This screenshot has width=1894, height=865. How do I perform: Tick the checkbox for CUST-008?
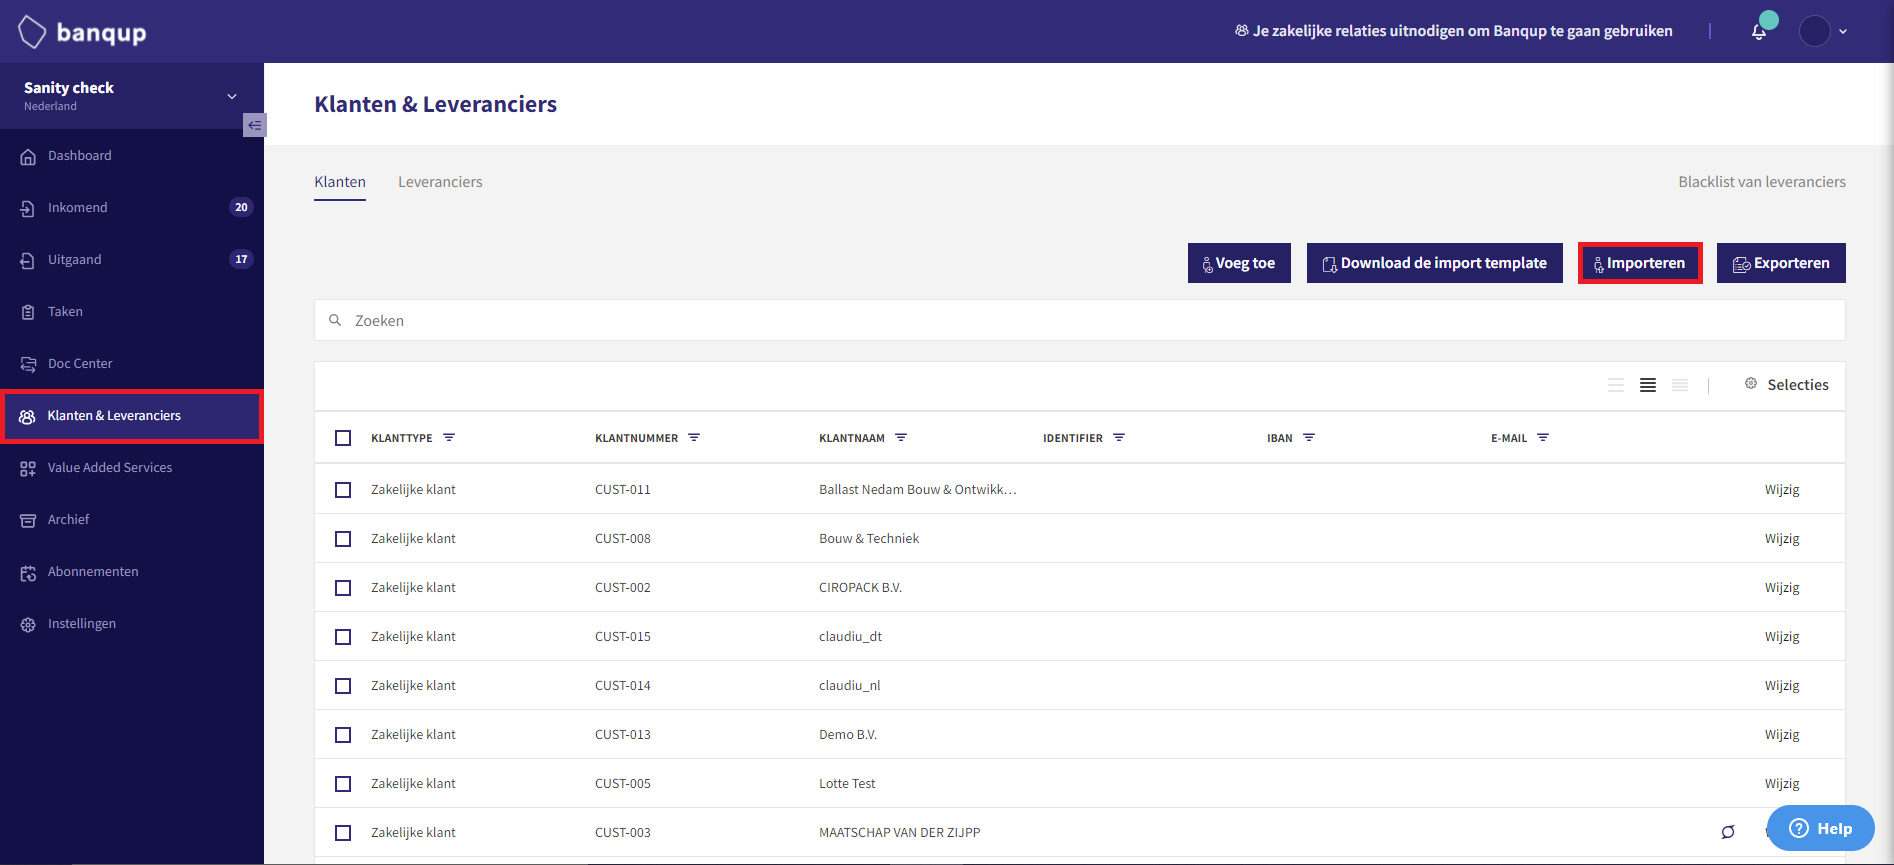(x=343, y=539)
